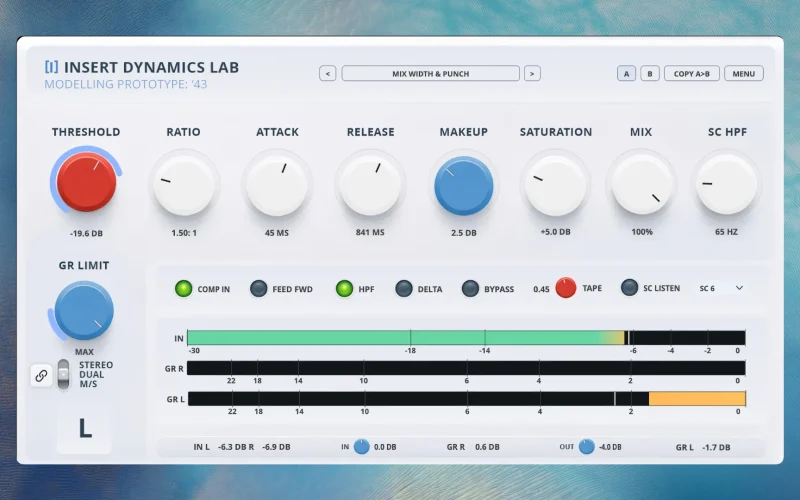Click the -4.0 DB output gain value
This screenshot has height=500, width=800.
610,447
